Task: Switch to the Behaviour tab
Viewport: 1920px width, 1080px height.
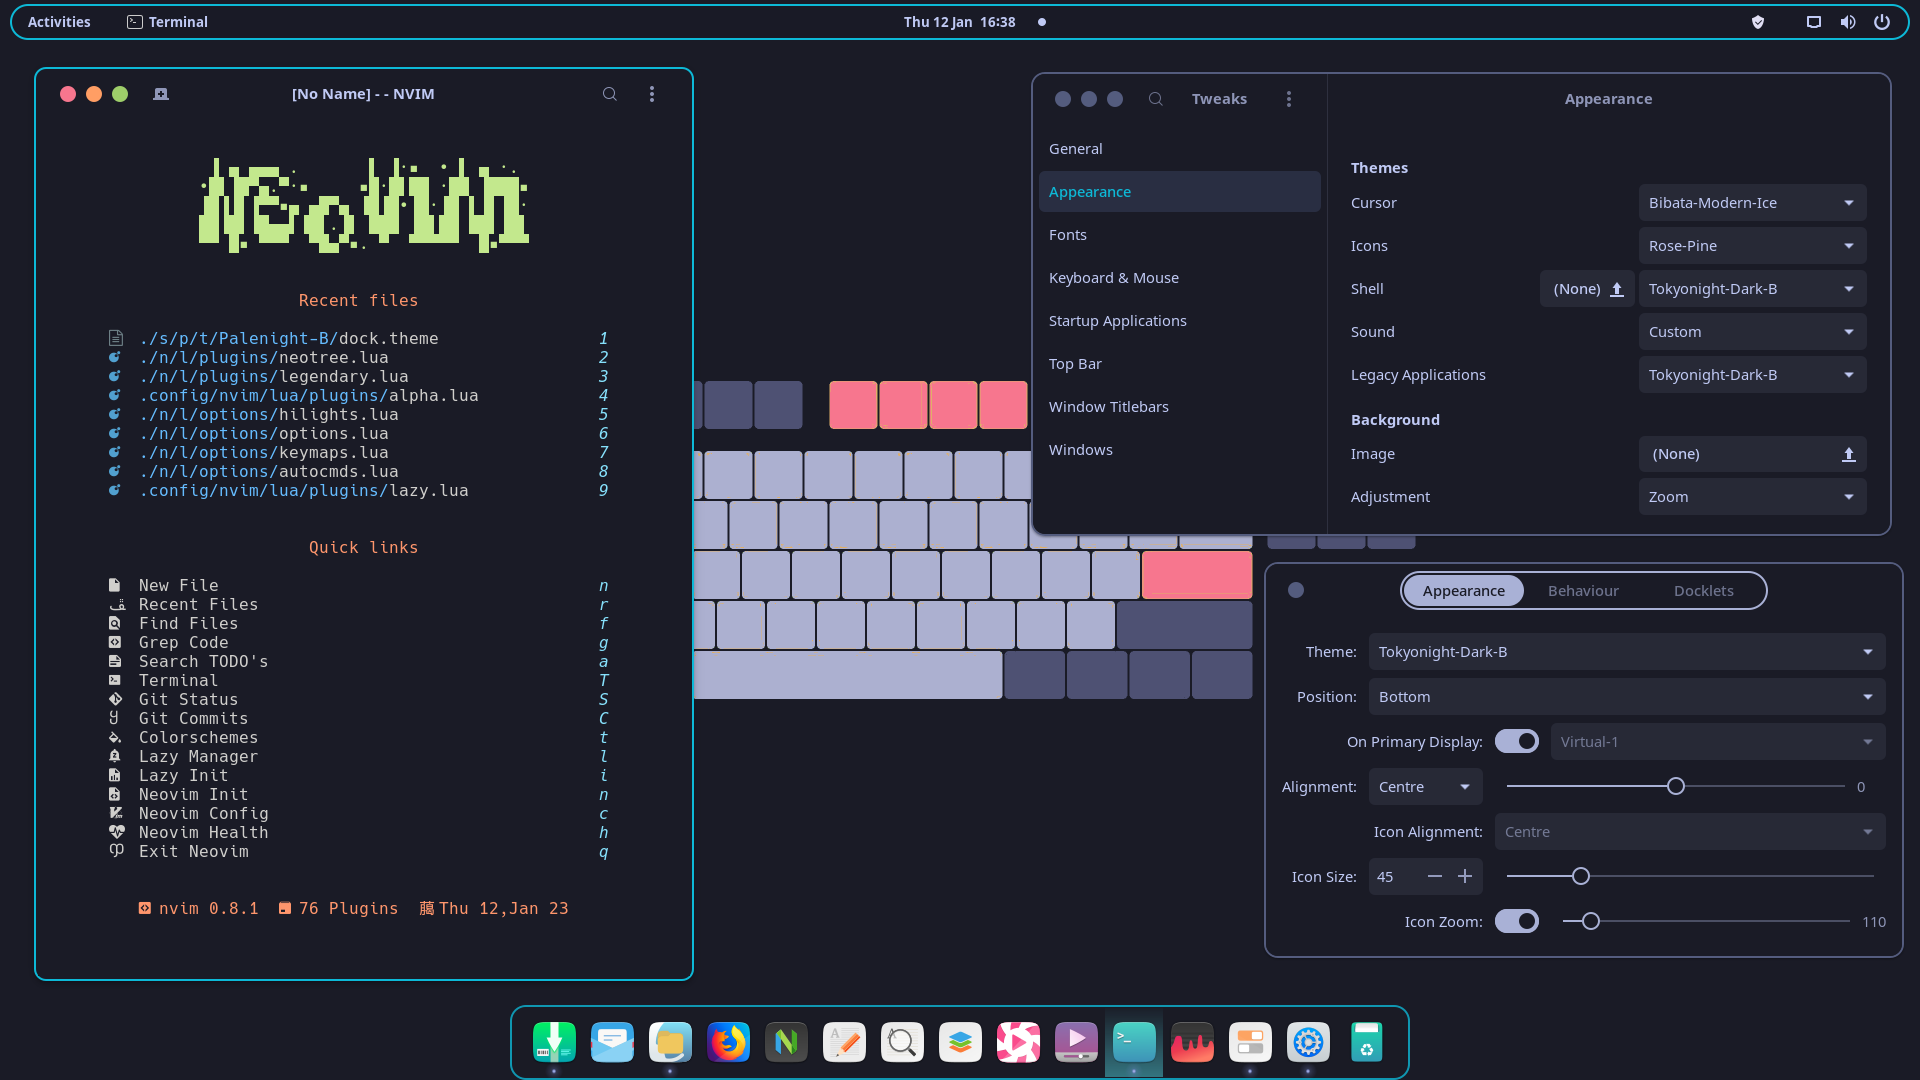Action: tap(1583, 591)
